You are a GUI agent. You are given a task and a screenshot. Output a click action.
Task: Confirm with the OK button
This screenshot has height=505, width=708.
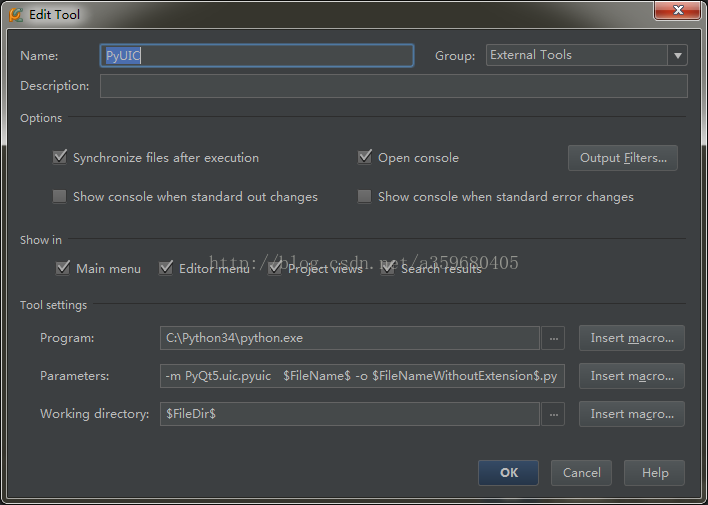[x=508, y=473]
